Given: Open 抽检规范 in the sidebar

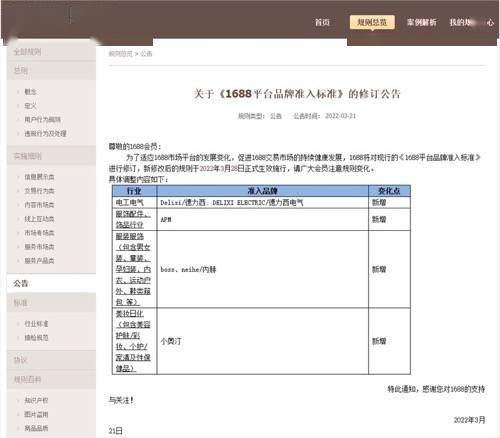Looking at the screenshot, I should click(36, 338).
